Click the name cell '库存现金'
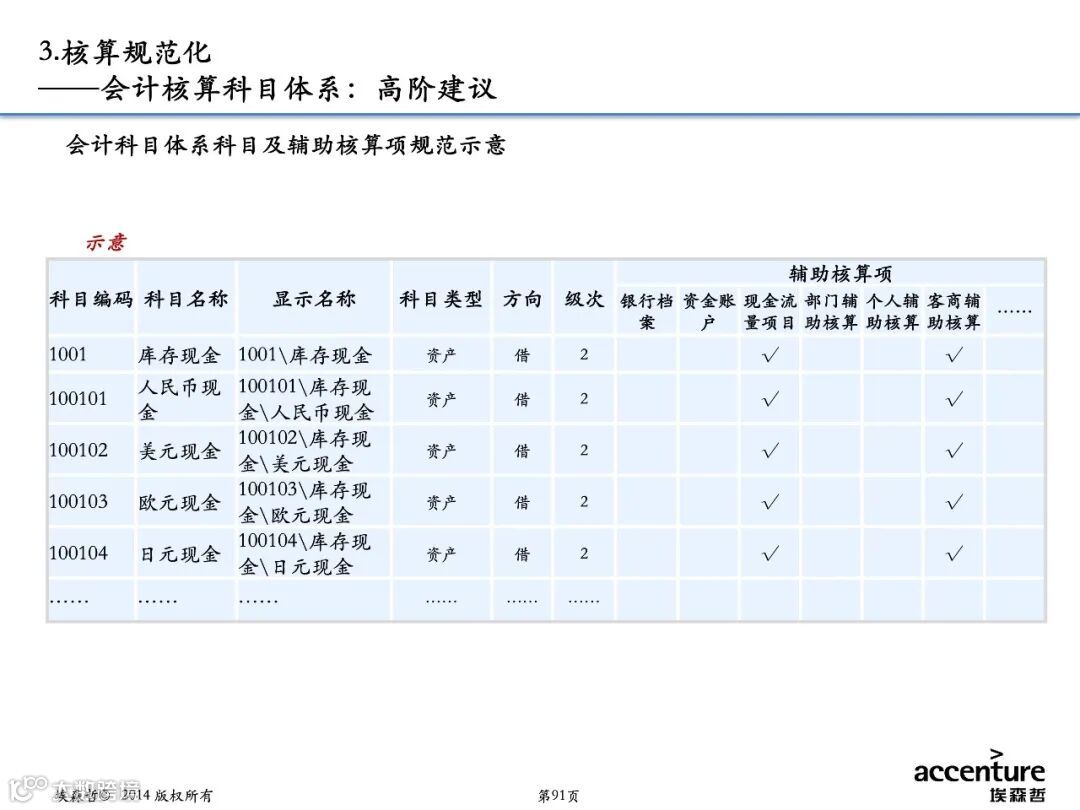1080x810 pixels. 179,355
